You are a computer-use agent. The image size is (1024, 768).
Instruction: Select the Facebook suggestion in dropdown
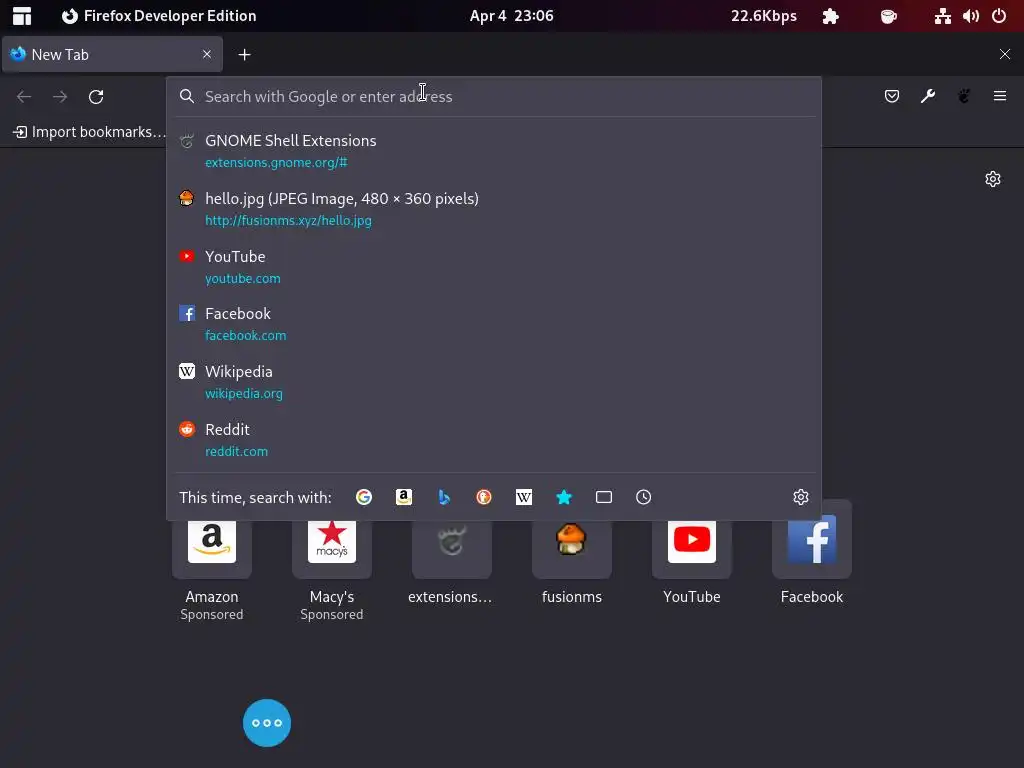494,324
